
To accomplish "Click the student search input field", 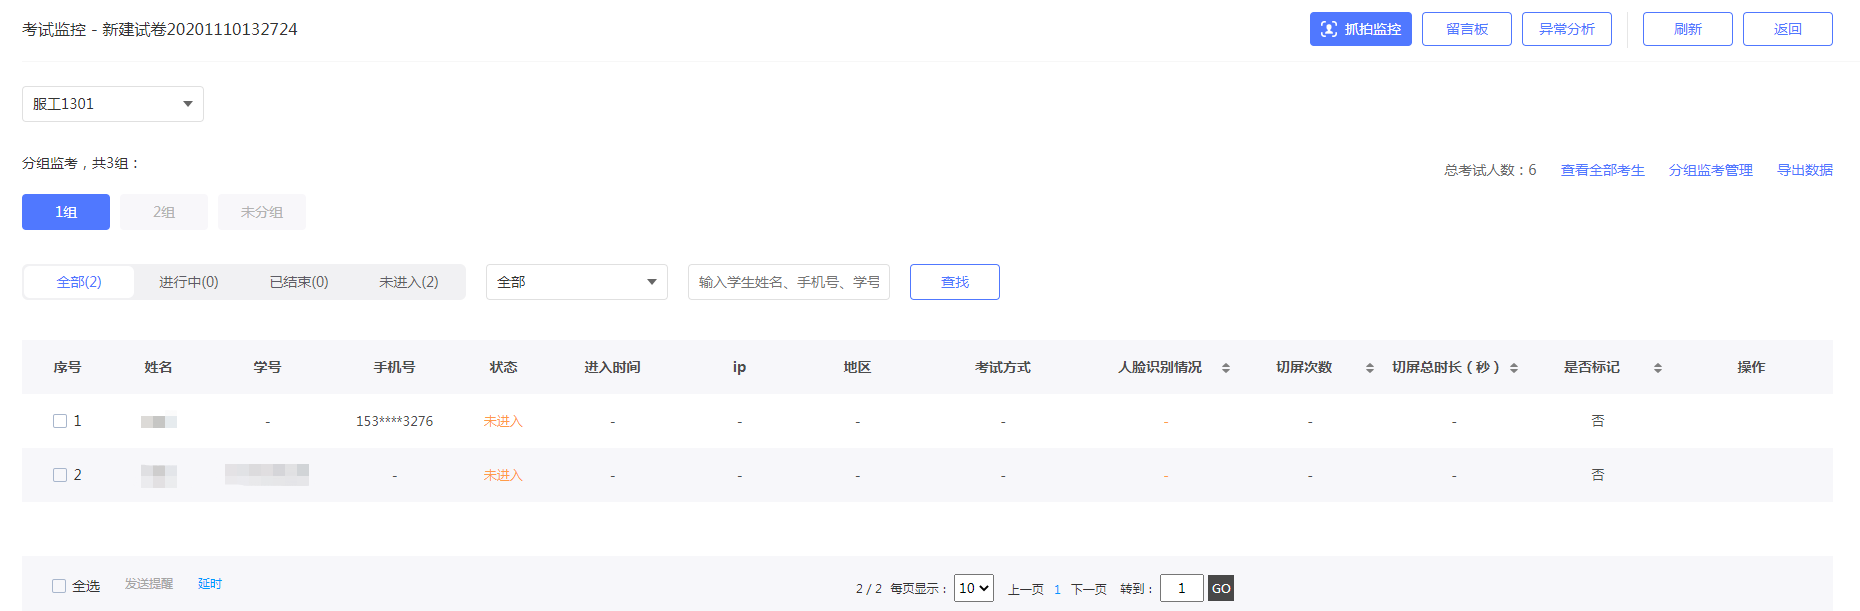I will [x=788, y=282].
